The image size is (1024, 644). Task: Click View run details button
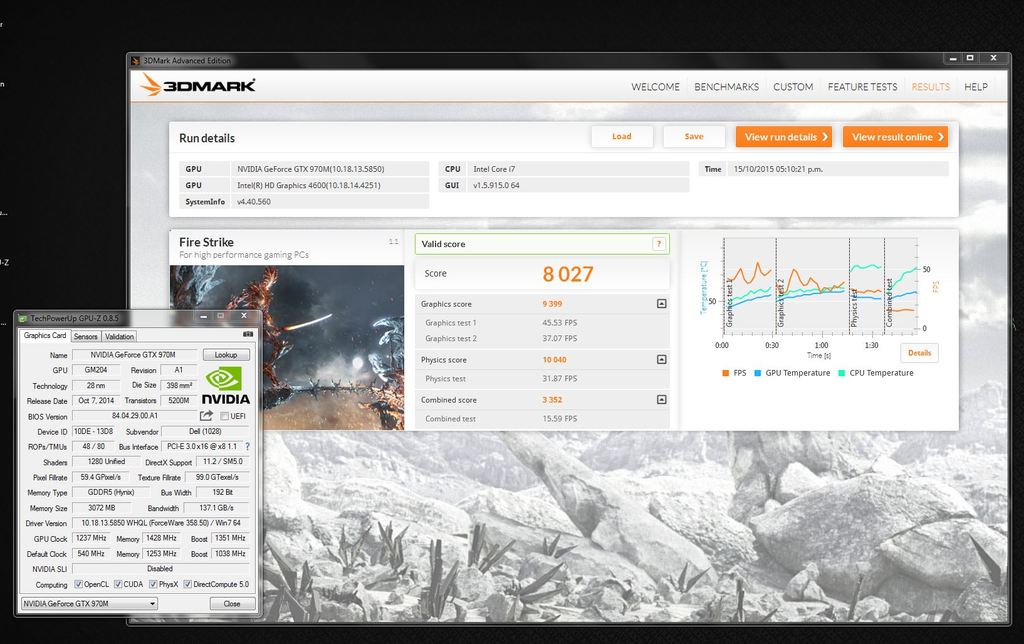784,137
